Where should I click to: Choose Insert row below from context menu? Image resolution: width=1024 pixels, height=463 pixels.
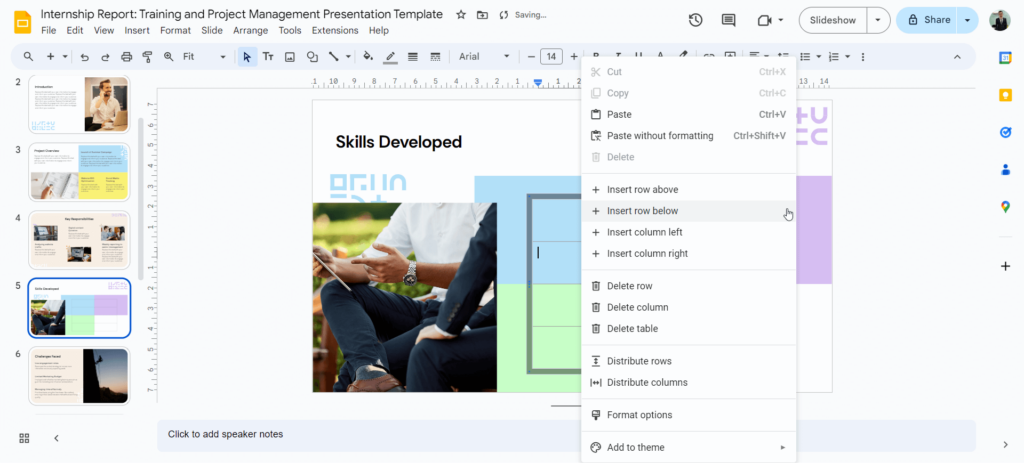coord(642,211)
